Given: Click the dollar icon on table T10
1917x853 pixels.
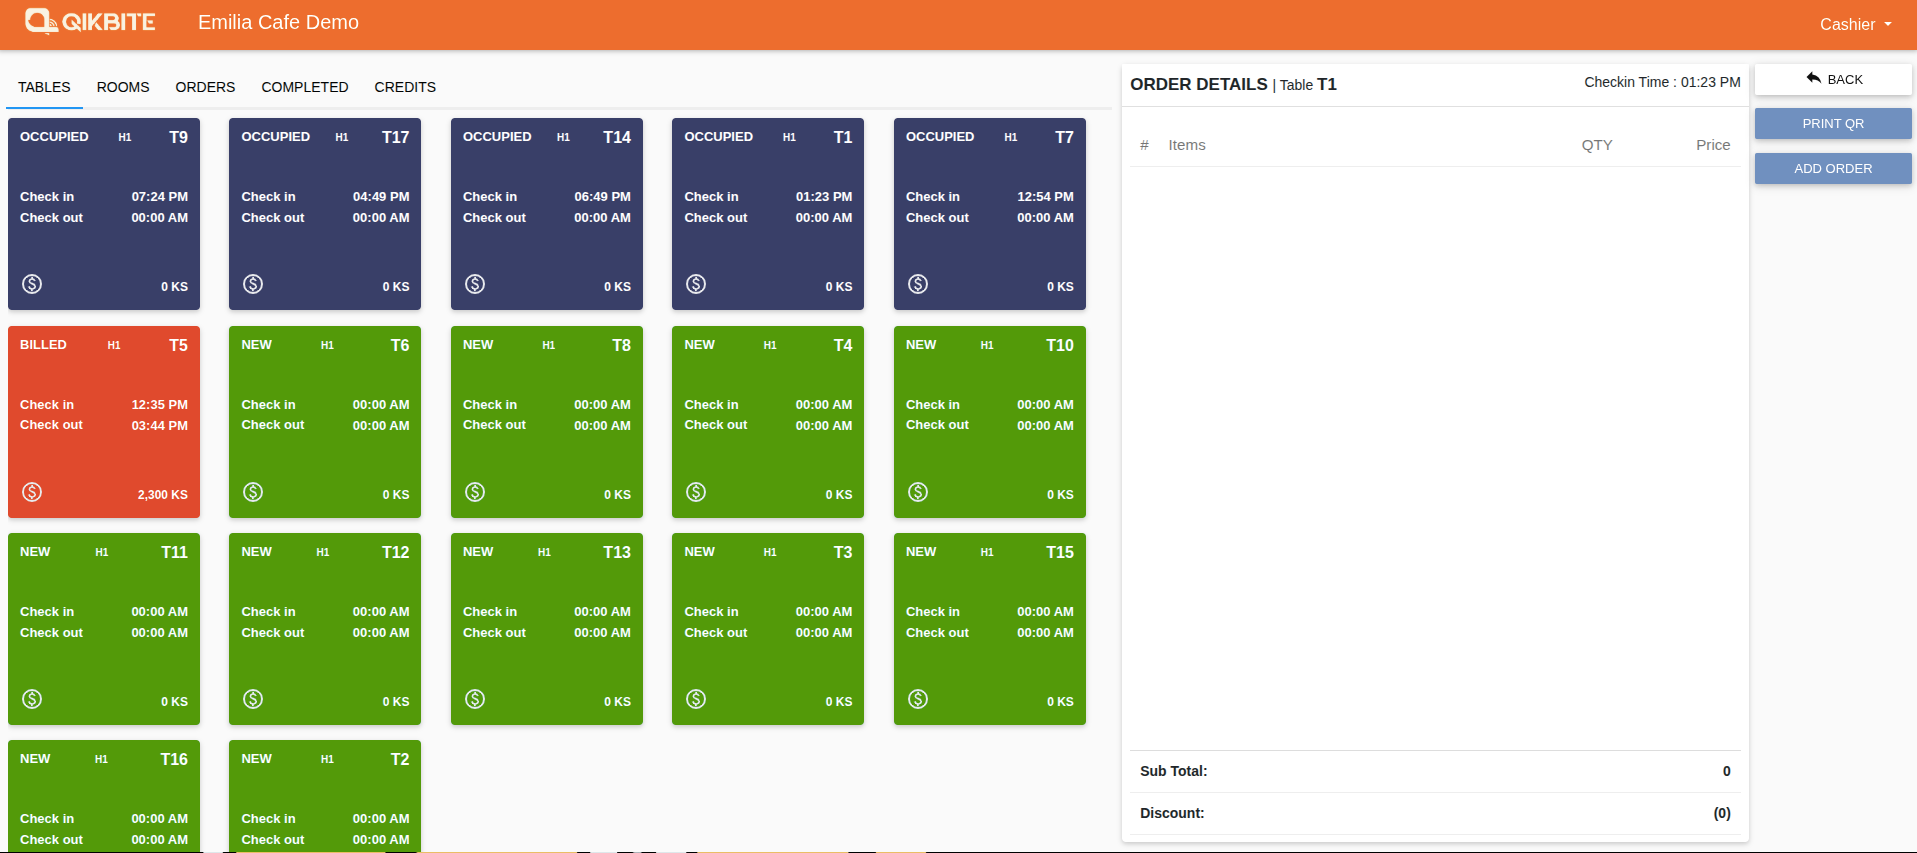Looking at the screenshot, I should click(918, 492).
